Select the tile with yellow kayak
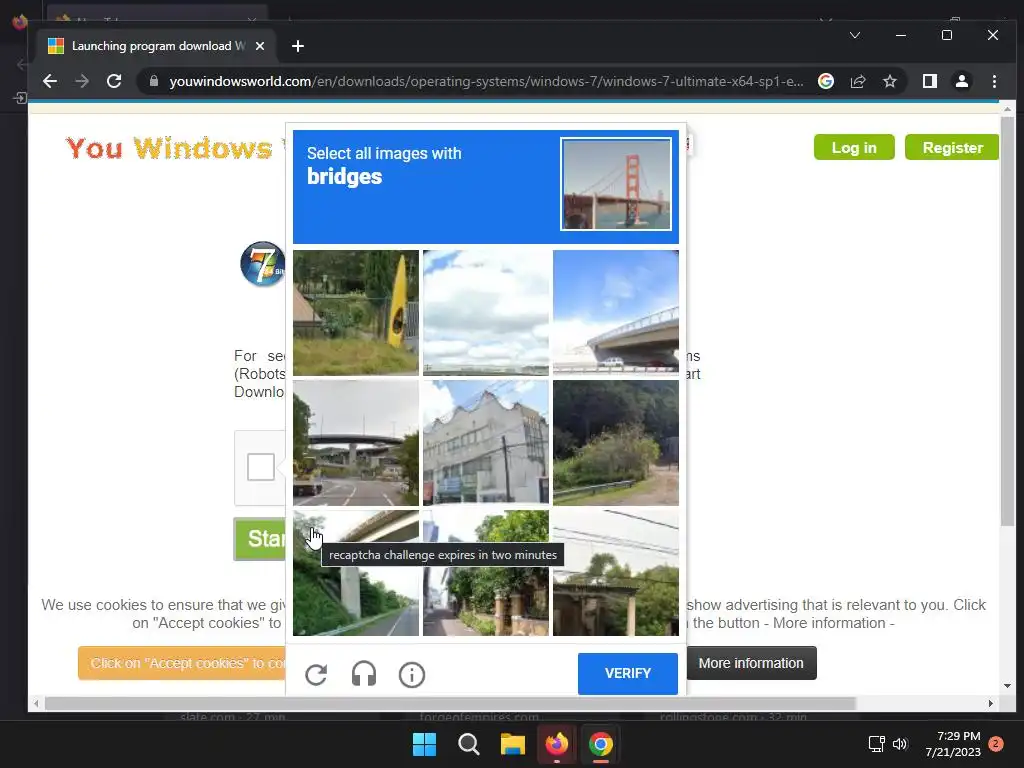This screenshot has height=768, width=1024. [355, 313]
